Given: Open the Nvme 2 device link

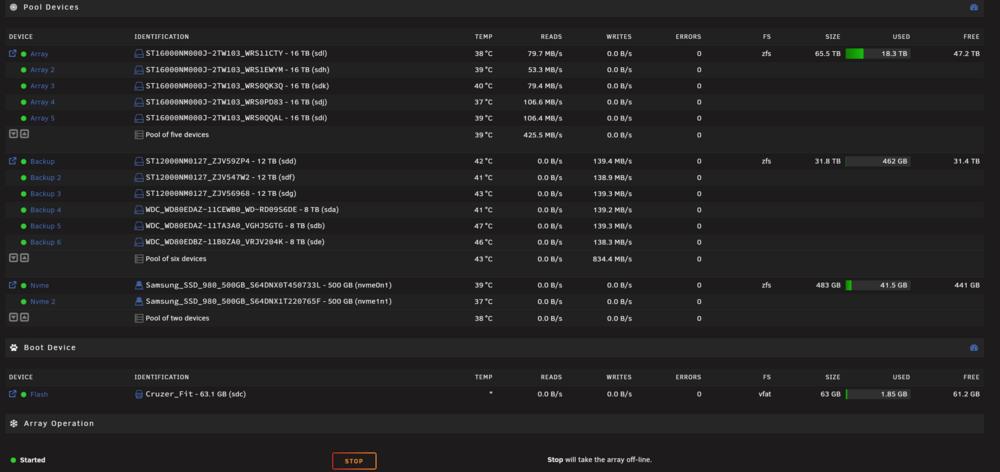Looking at the screenshot, I should (x=43, y=302).
